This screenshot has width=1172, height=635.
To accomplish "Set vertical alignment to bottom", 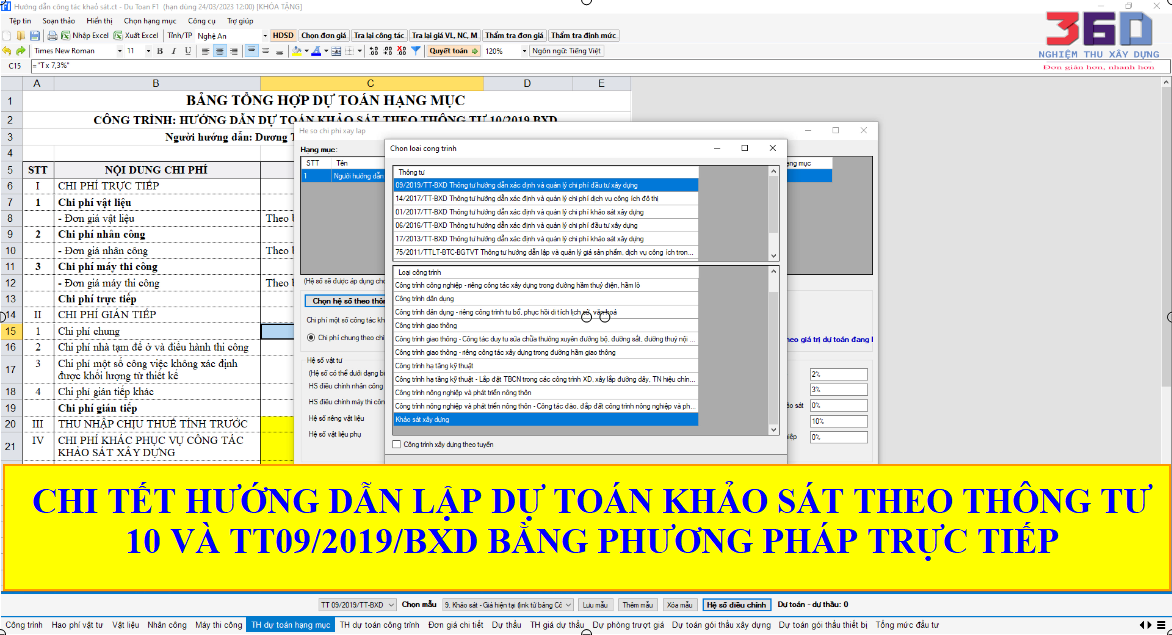I will [x=280, y=51].
